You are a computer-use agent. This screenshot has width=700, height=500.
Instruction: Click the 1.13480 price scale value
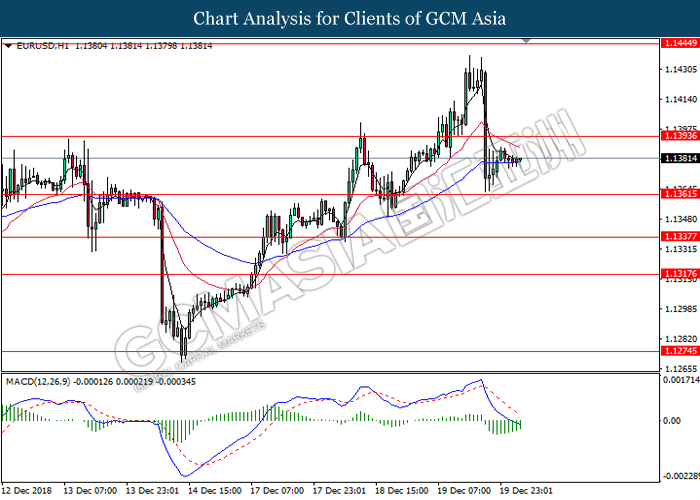681,219
